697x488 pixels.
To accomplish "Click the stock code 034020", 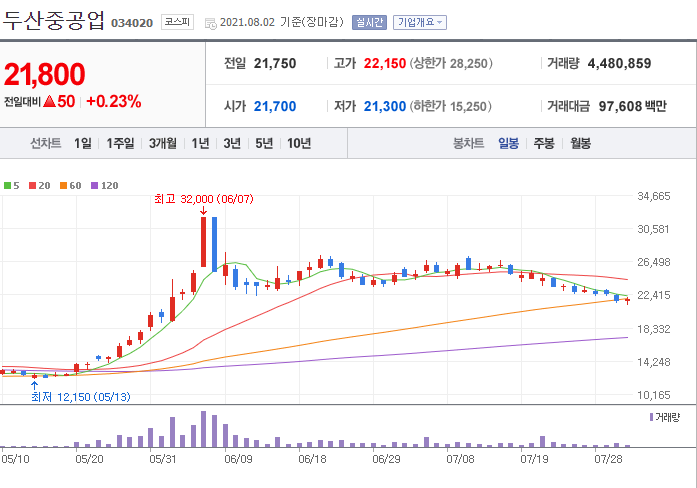I will 132,23.
